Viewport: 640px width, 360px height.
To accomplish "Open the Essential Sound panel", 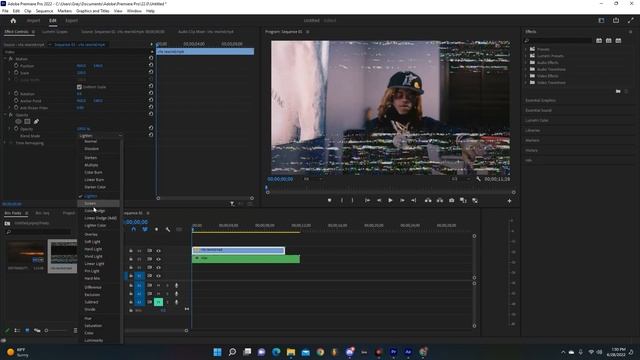I will point(538,110).
